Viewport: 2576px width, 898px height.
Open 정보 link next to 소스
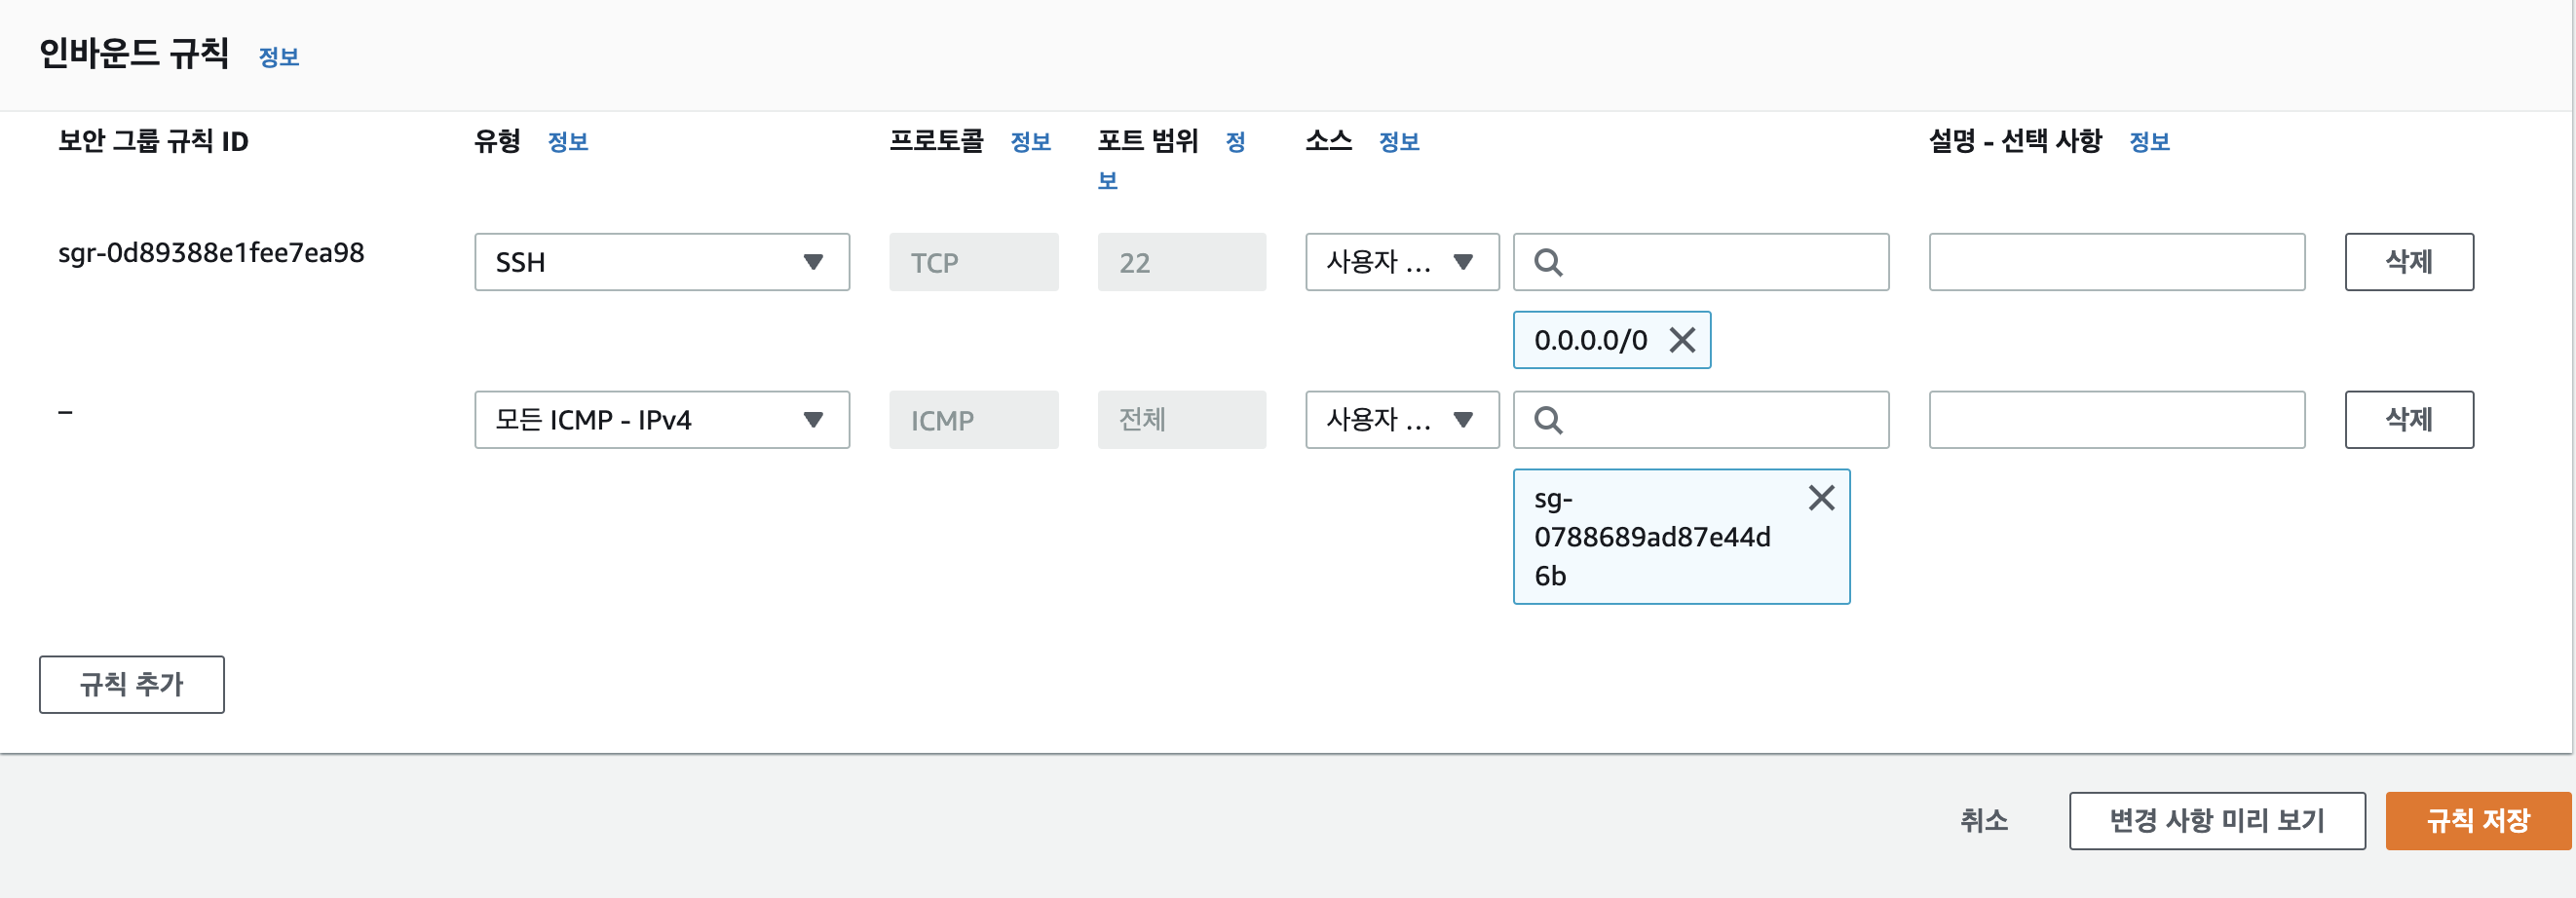point(1399,142)
